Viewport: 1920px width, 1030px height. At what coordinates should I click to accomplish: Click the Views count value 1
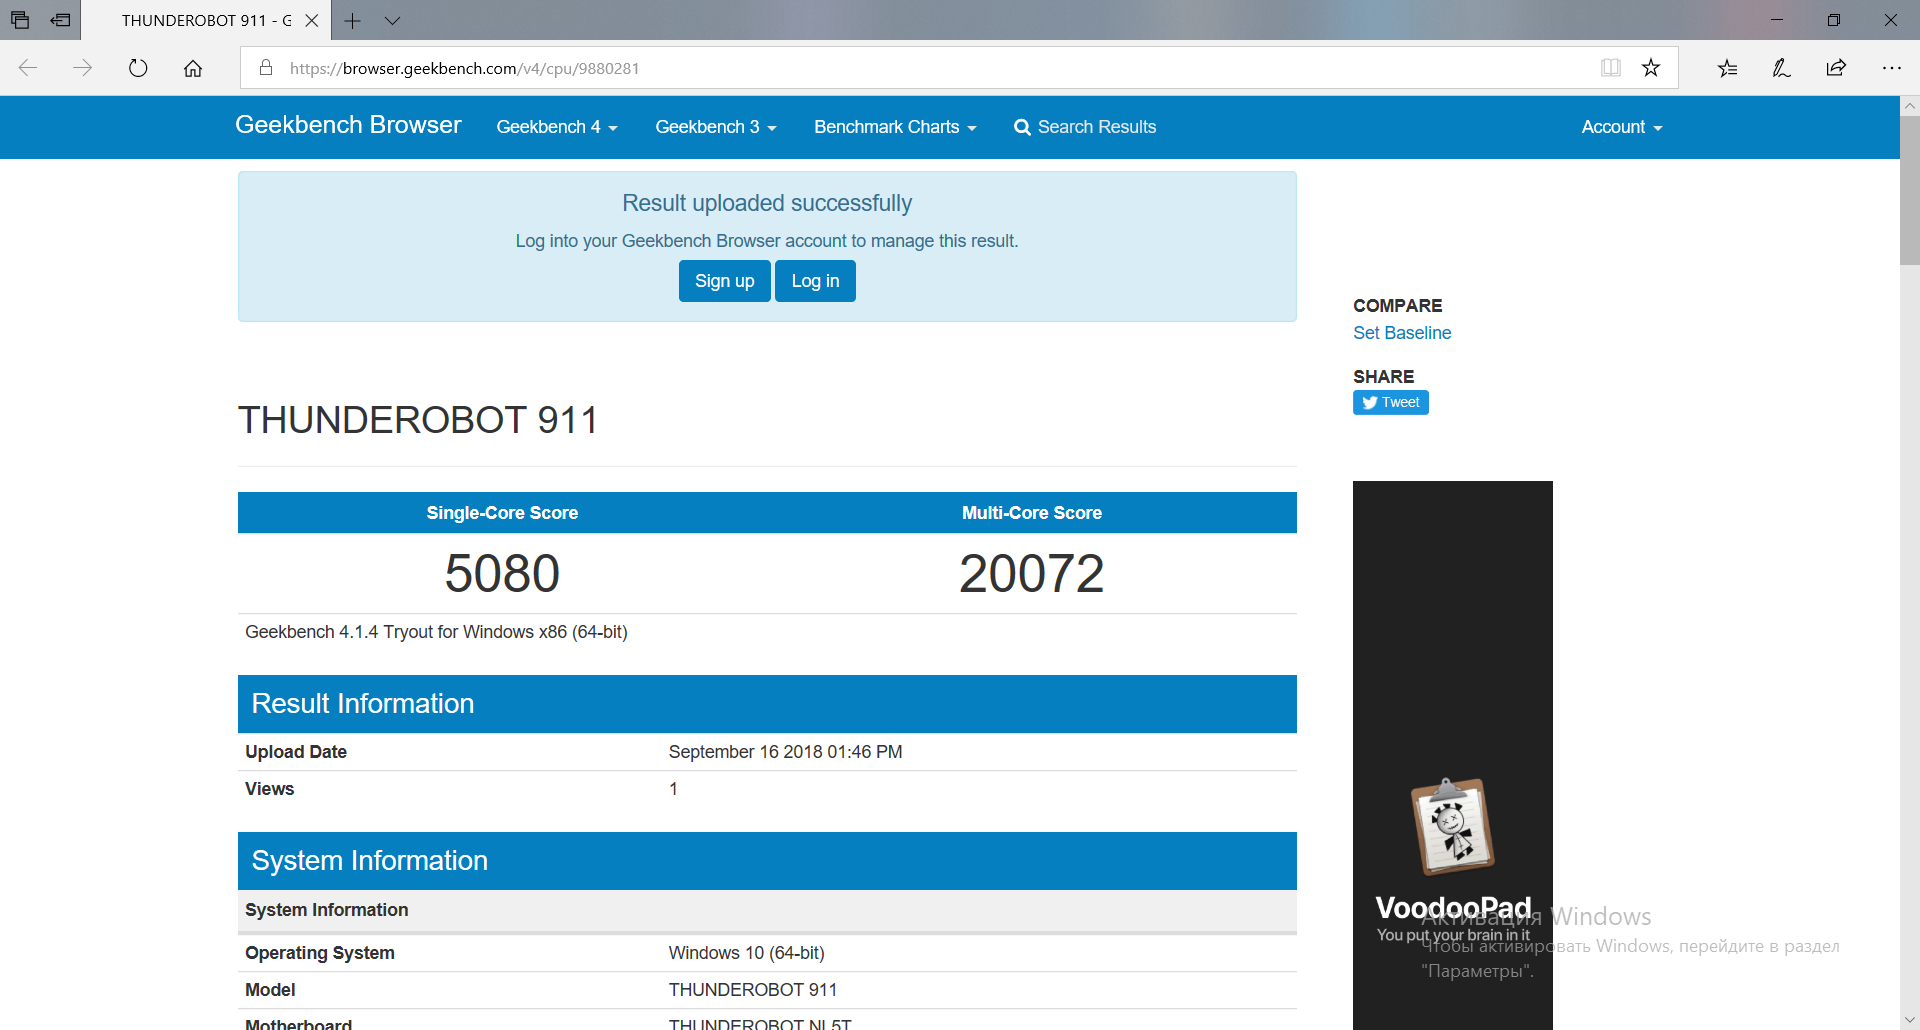point(673,789)
